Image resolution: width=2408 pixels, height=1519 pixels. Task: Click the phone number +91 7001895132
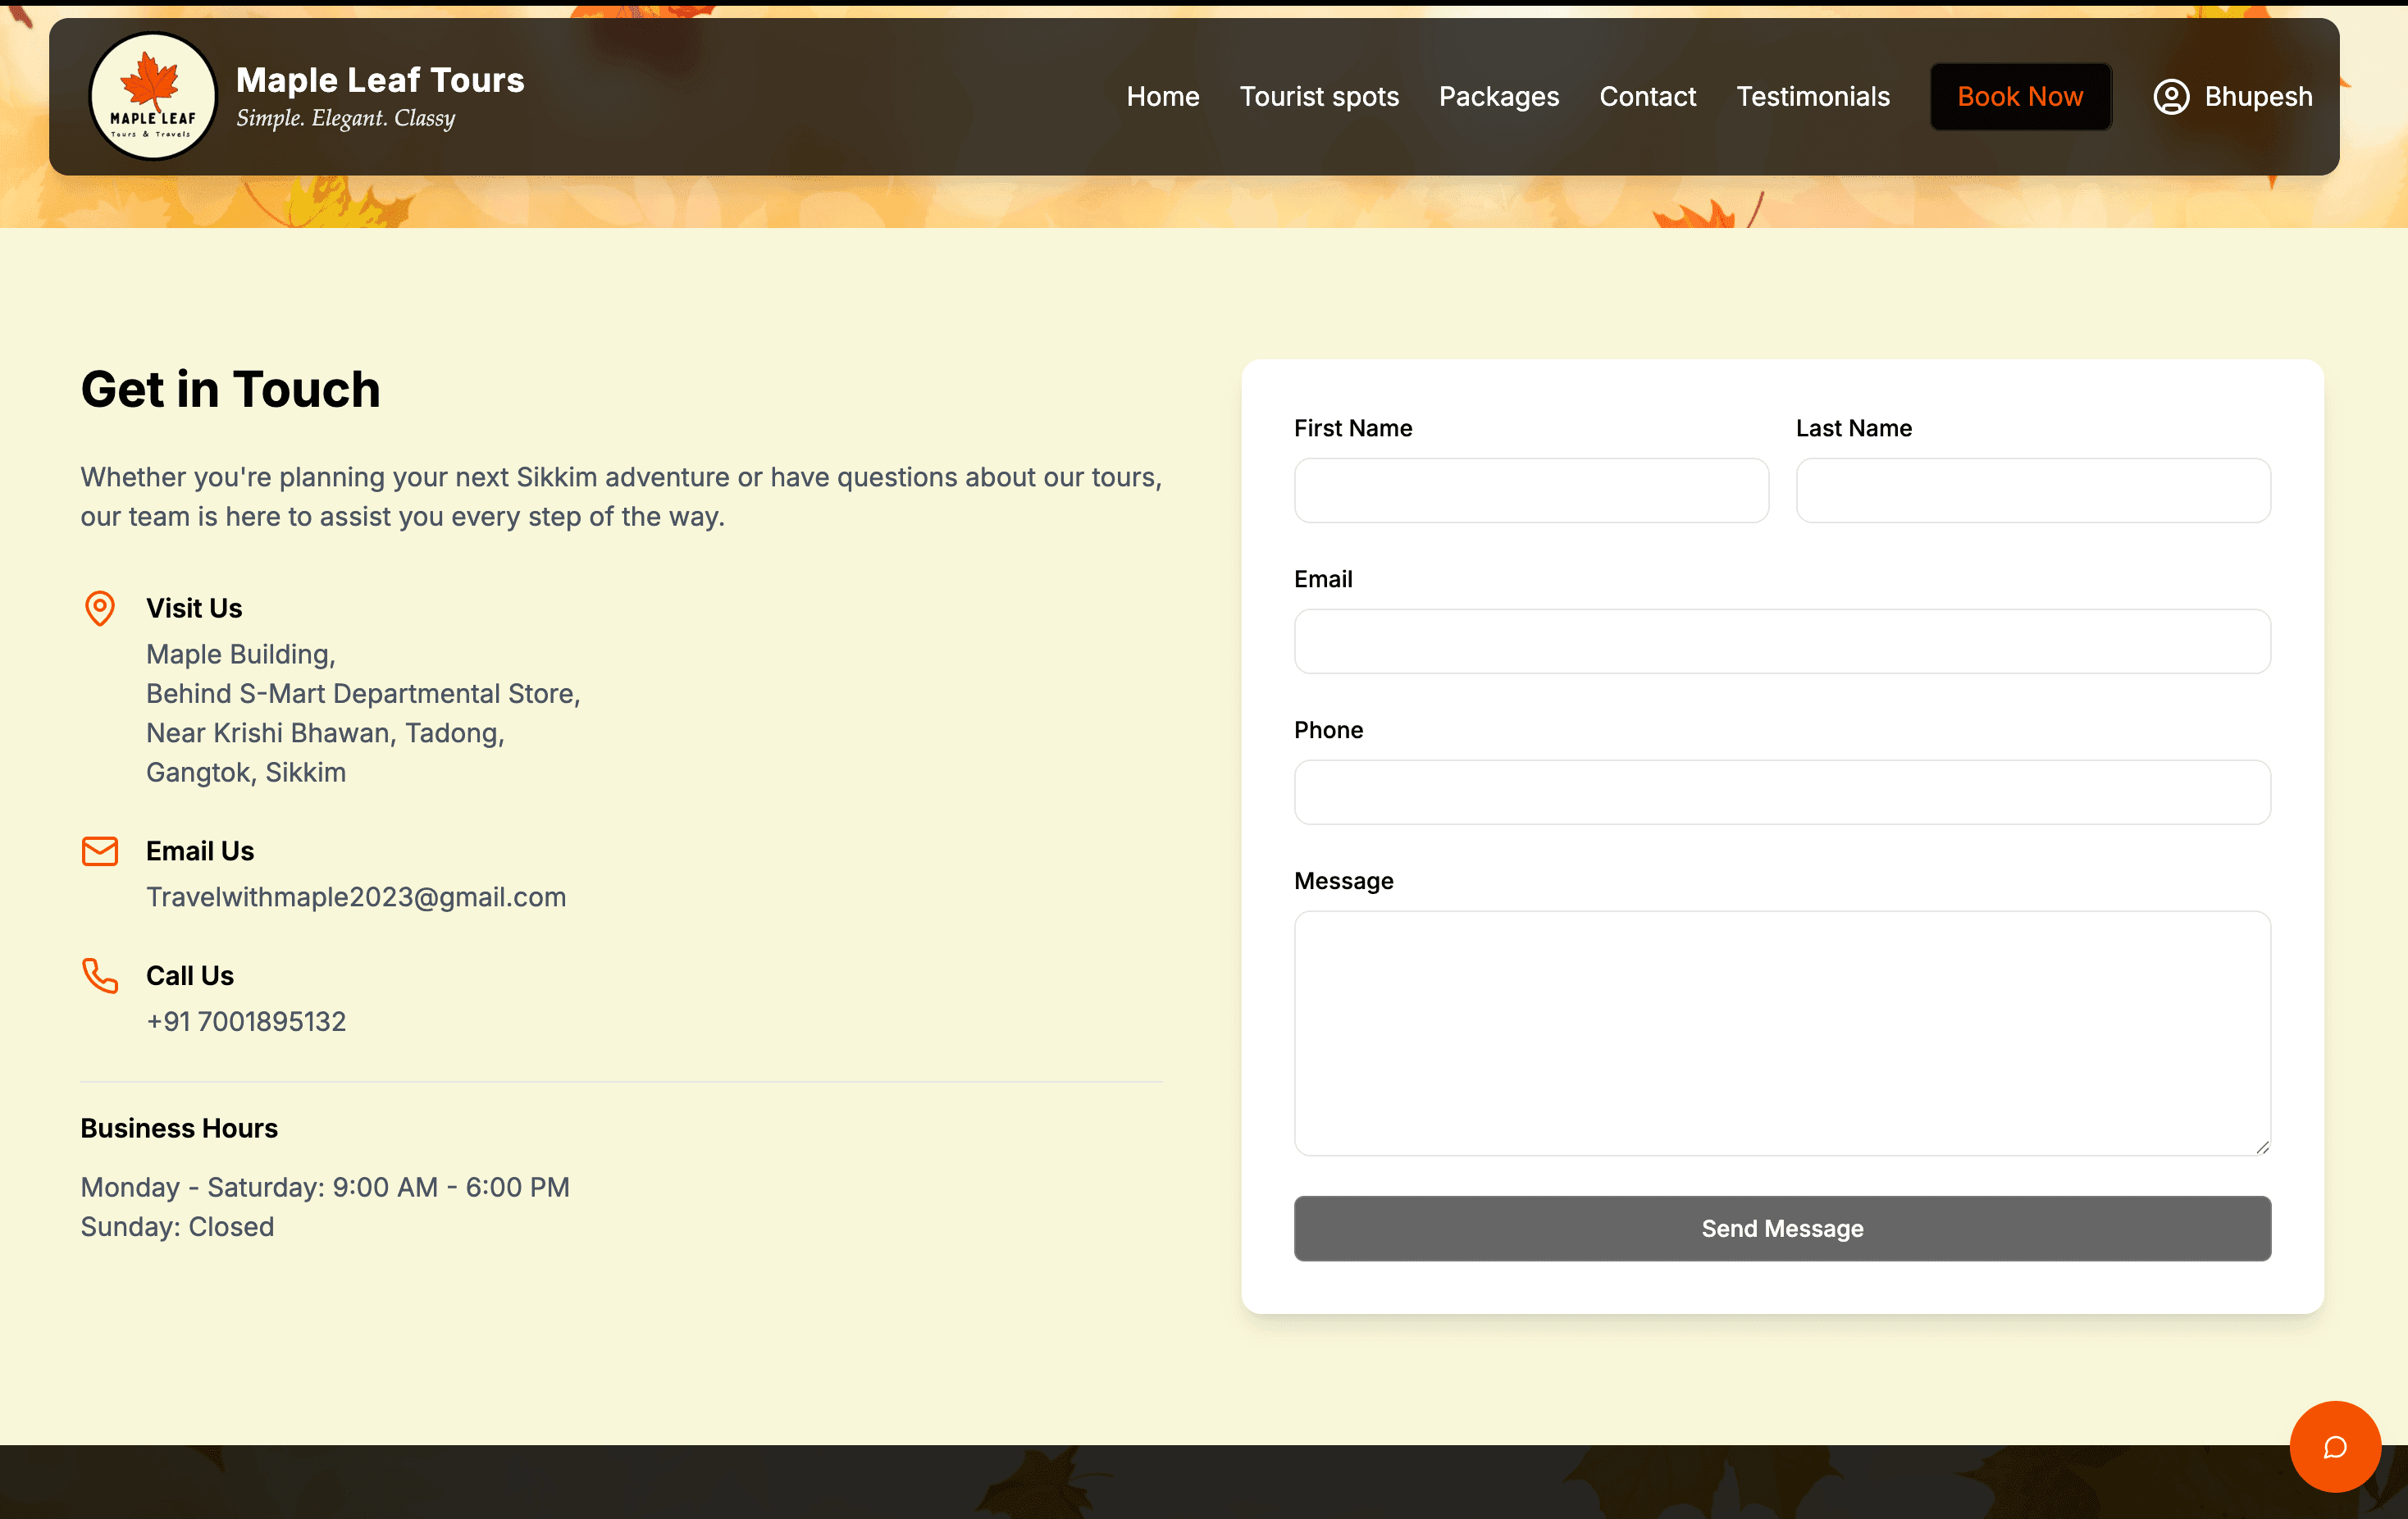(246, 1021)
